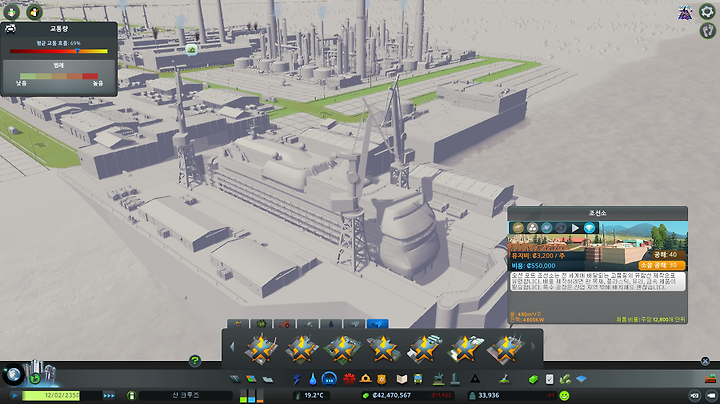The image size is (720, 404).
Task: Click the population count 33,936
Action: pyautogui.click(x=489, y=395)
